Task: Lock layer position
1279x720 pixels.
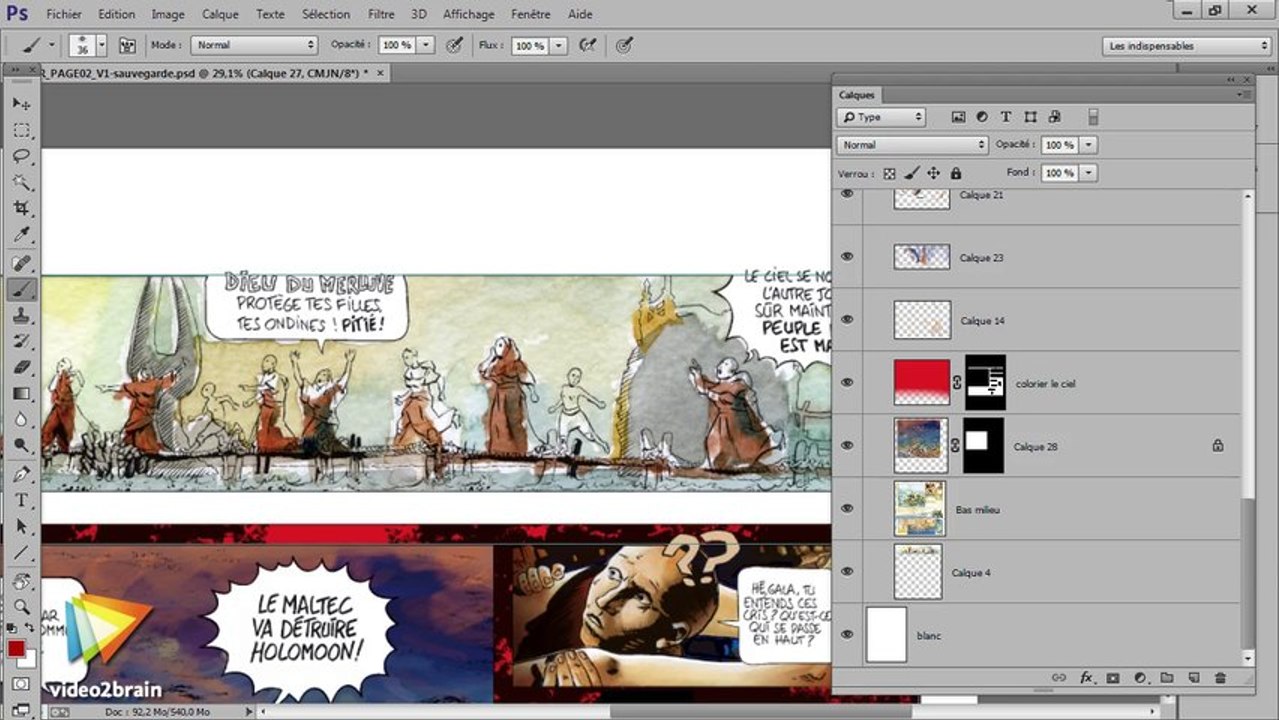Action: pyautogui.click(x=933, y=173)
